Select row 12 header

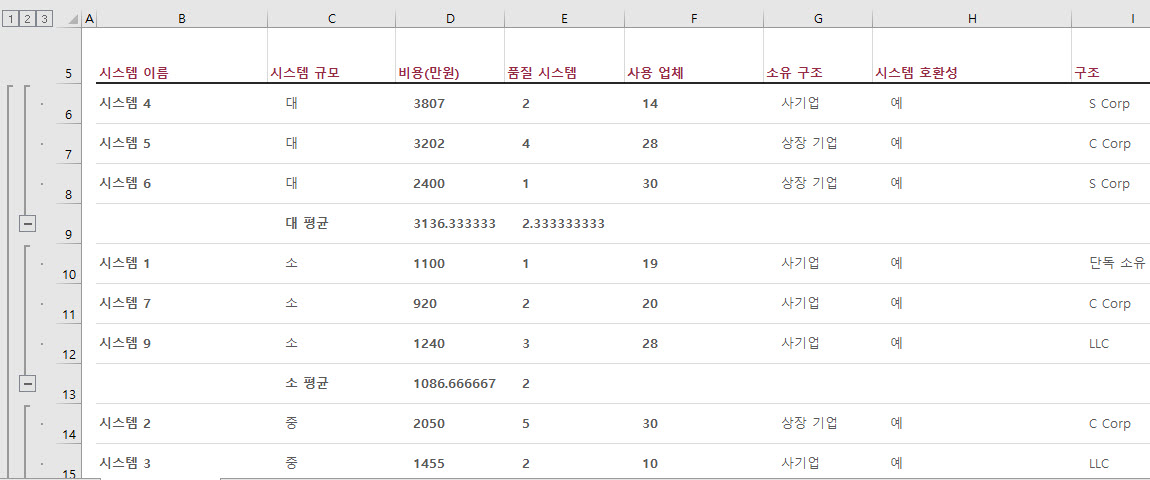point(70,343)
